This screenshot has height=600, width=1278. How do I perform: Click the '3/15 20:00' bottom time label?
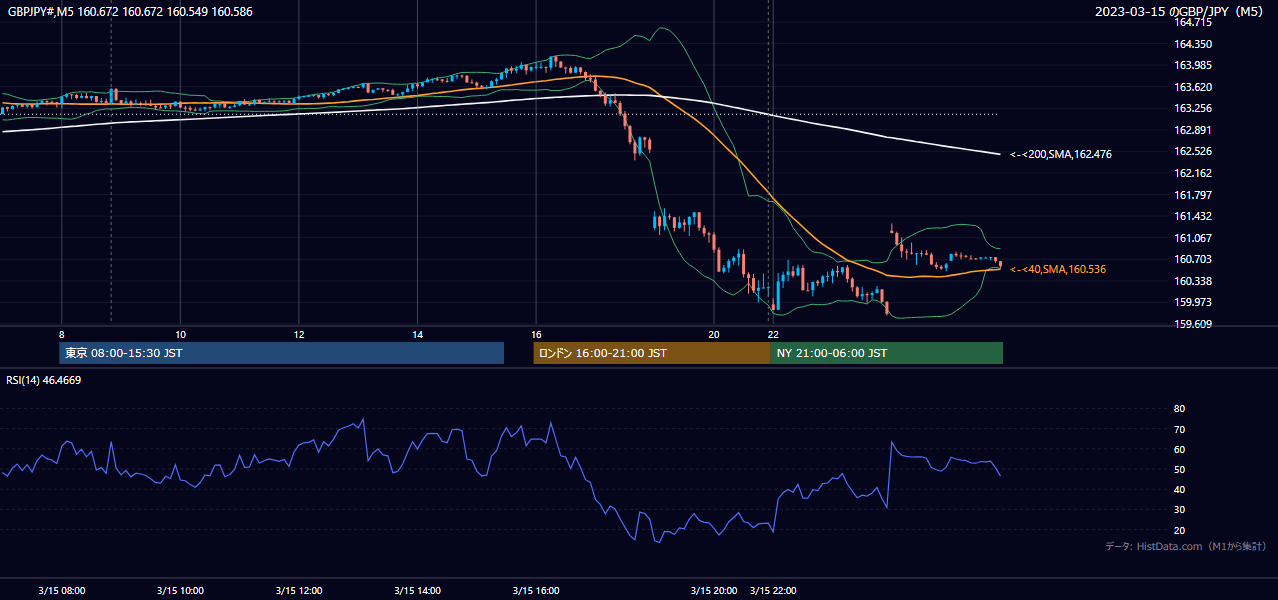714,590
